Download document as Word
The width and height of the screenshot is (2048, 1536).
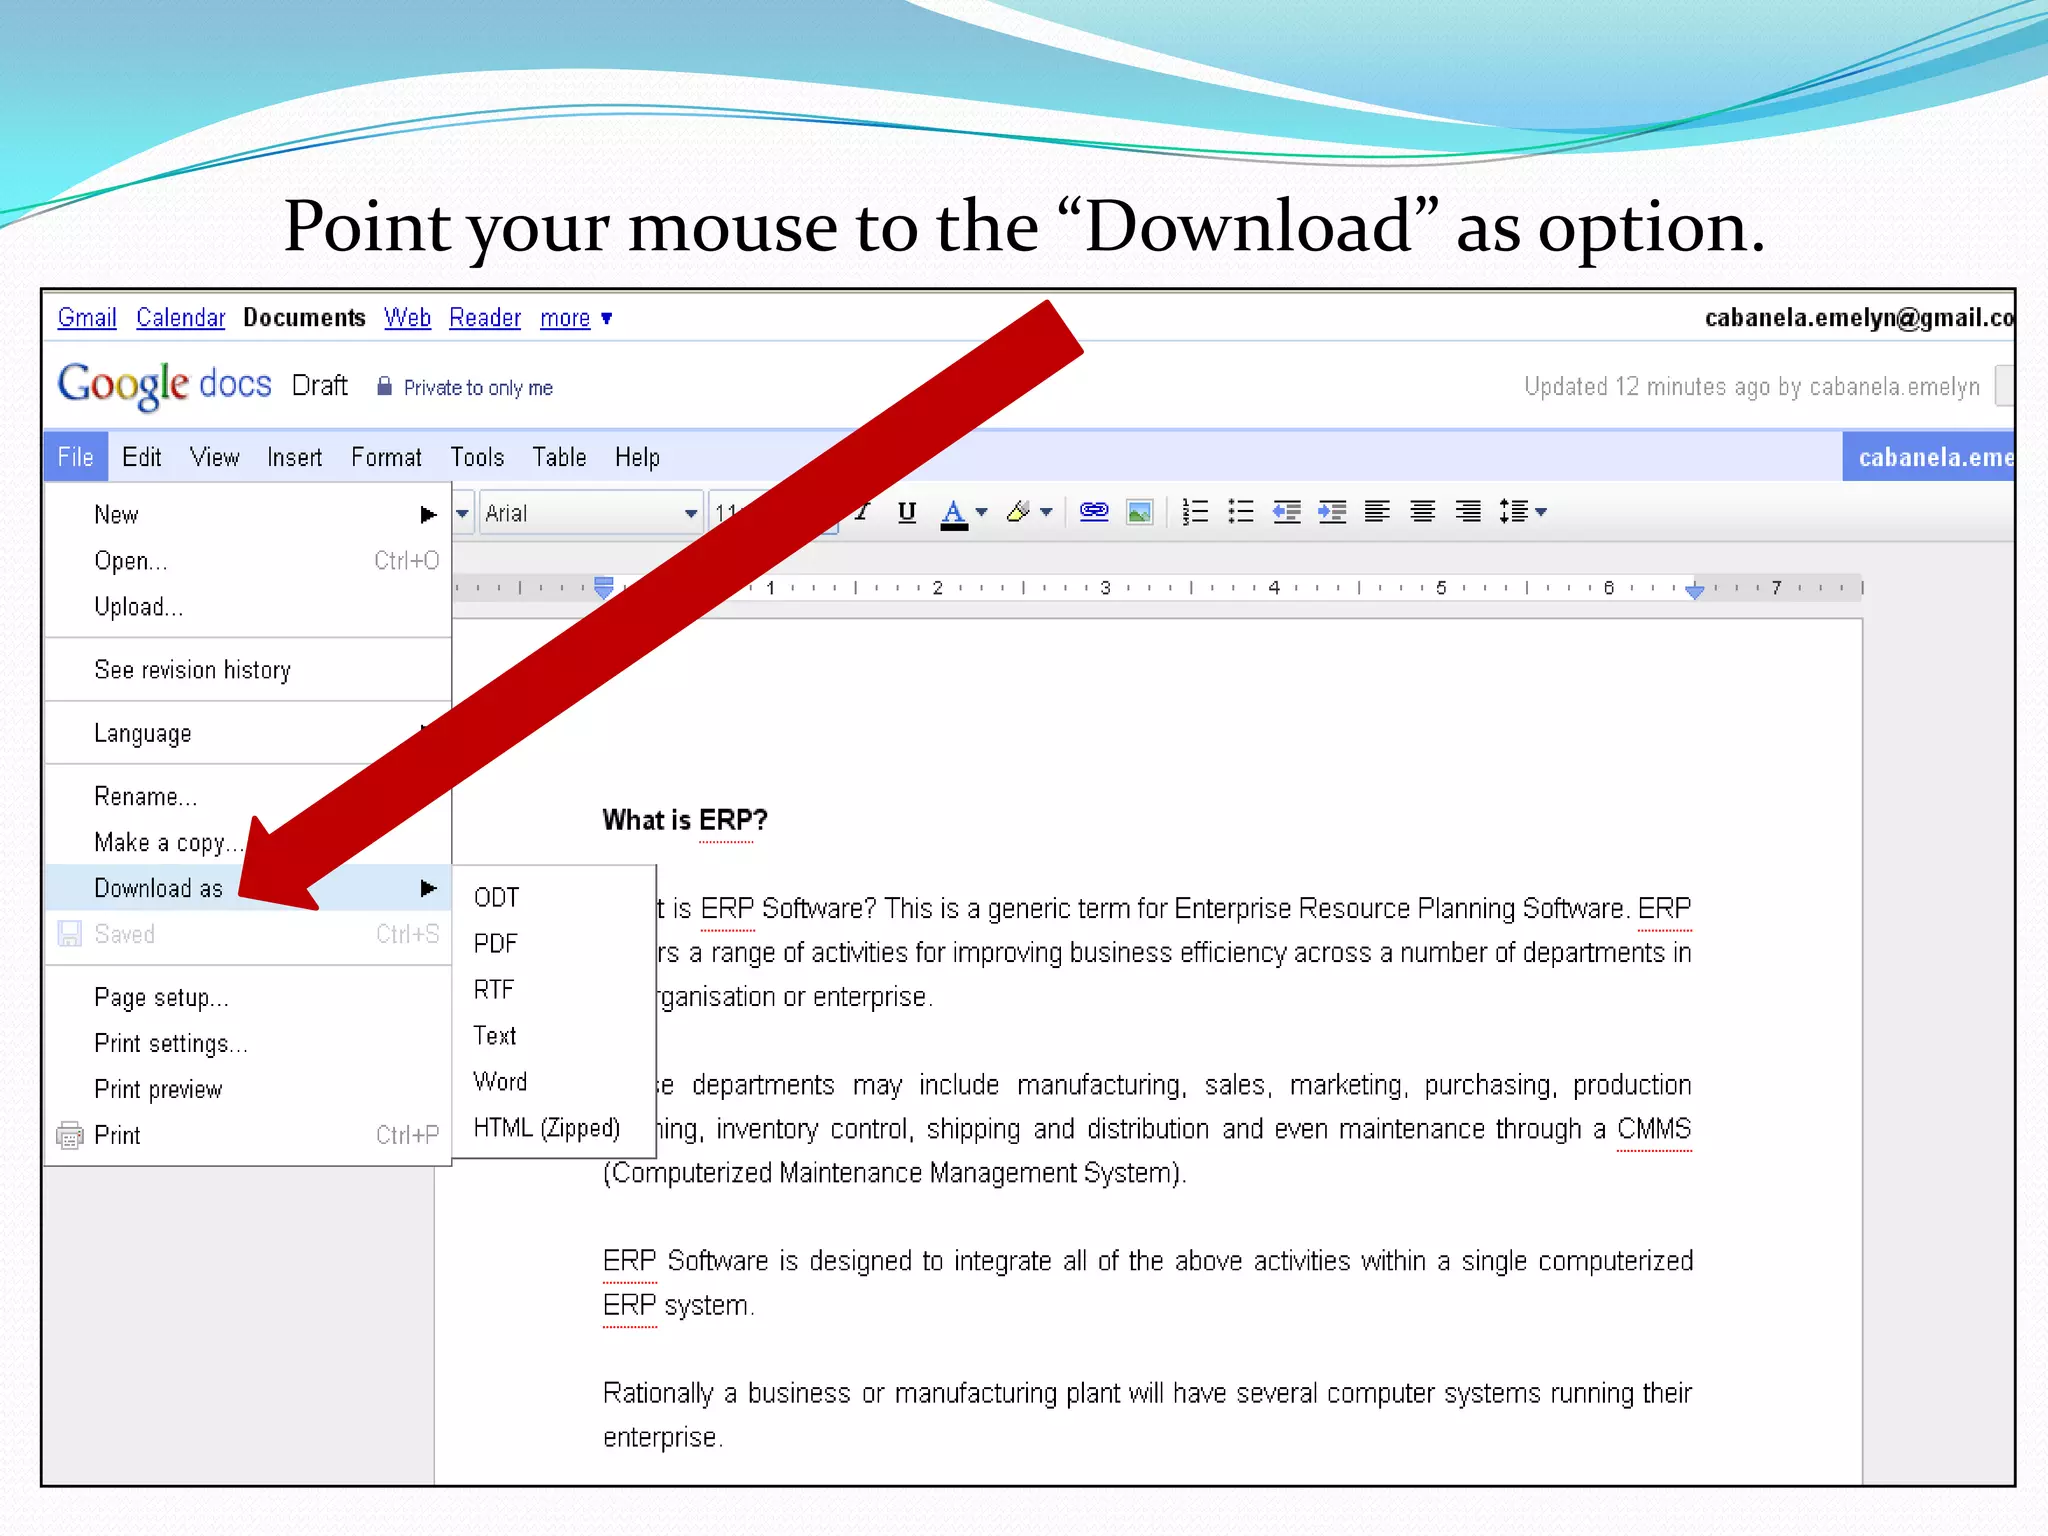(x=554, y=1081)
